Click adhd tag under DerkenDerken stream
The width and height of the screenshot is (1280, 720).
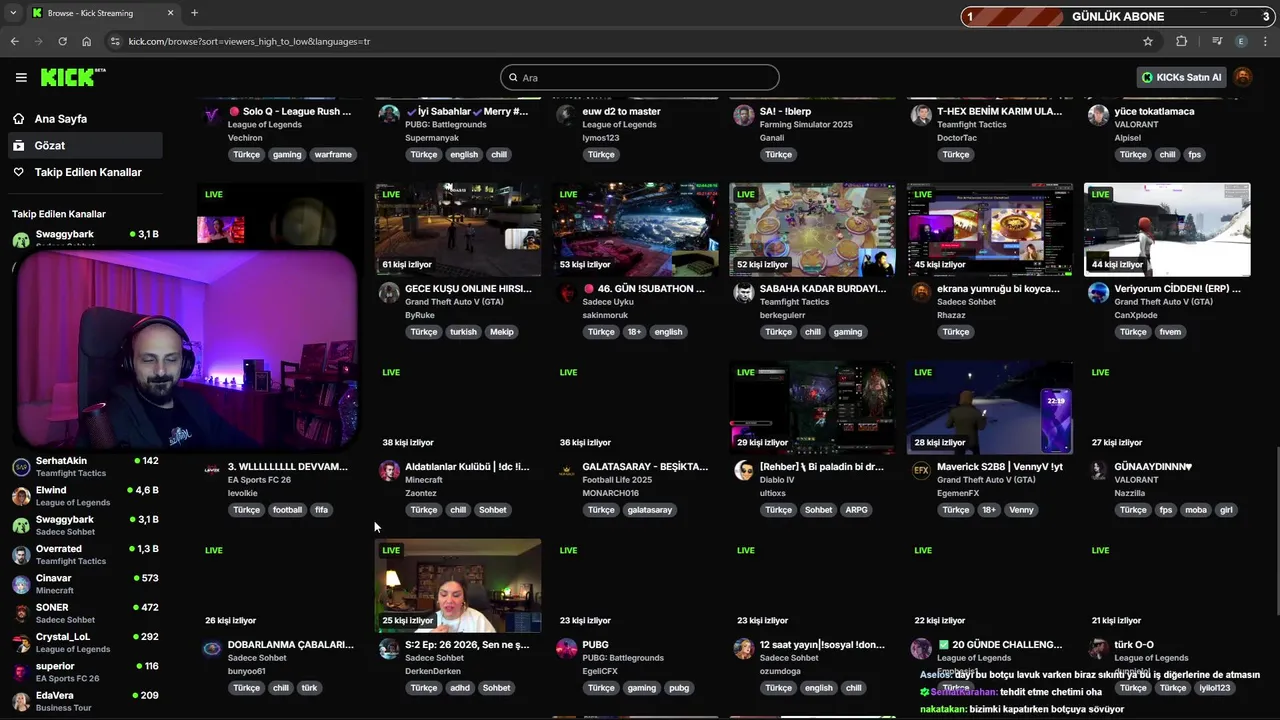[460, 688]
